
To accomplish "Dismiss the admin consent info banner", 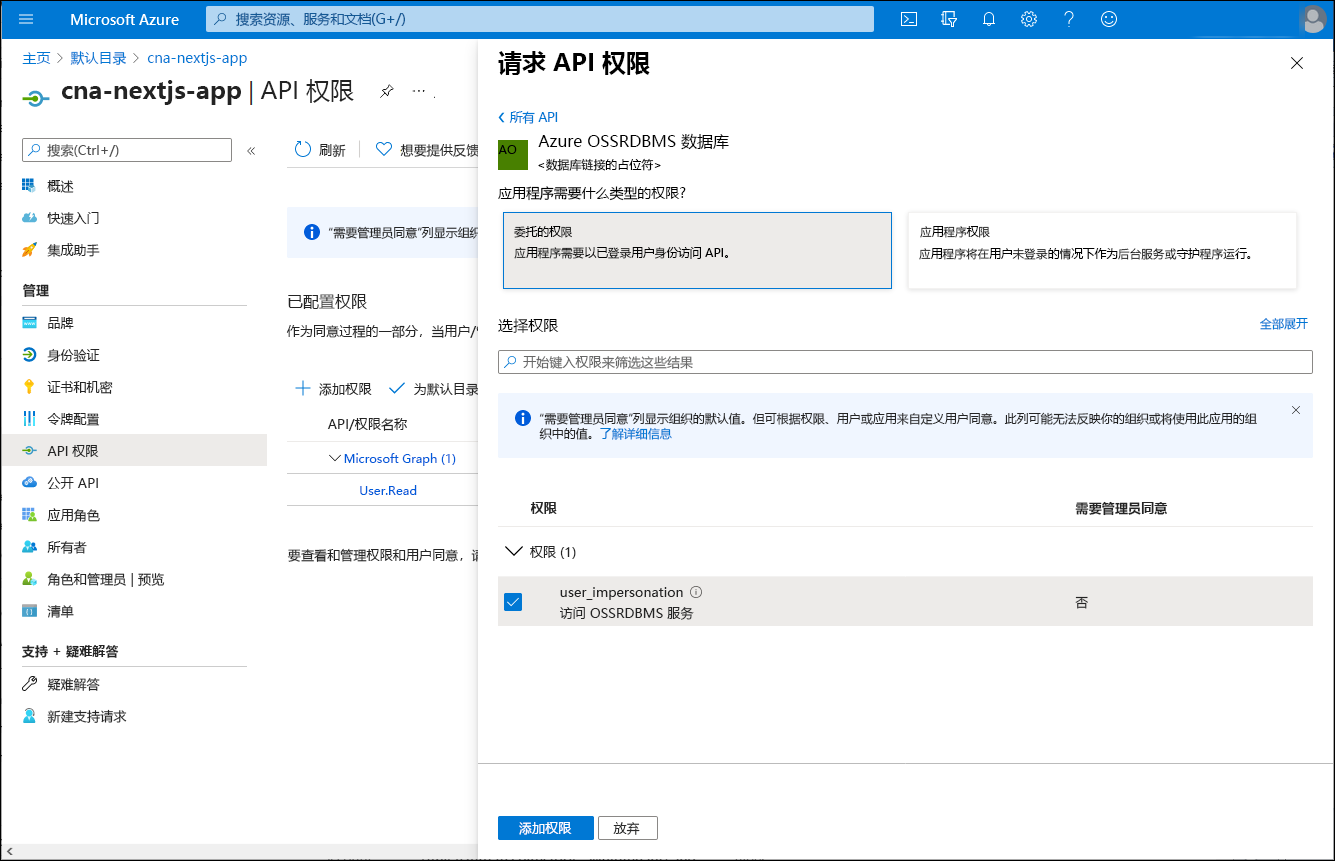I will pos(1296,410).
